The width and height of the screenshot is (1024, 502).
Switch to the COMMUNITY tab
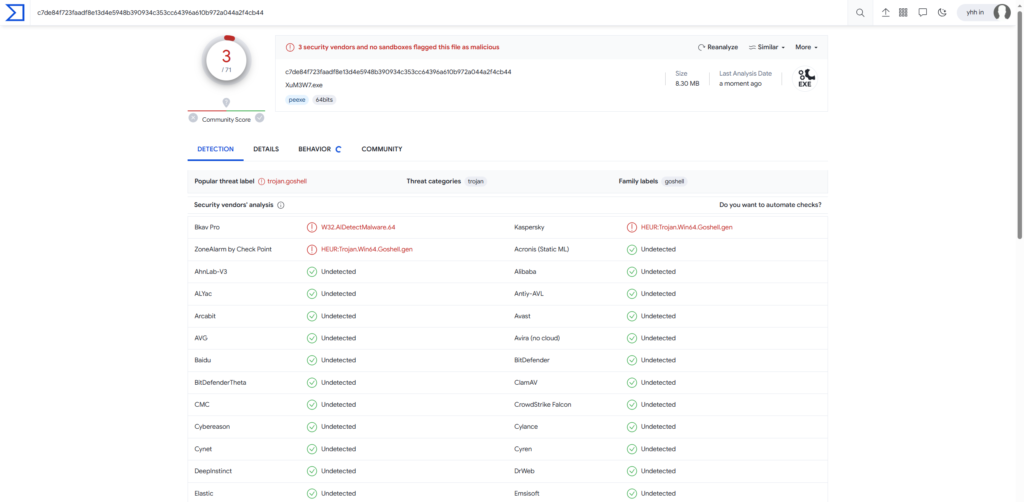(382, 149)
